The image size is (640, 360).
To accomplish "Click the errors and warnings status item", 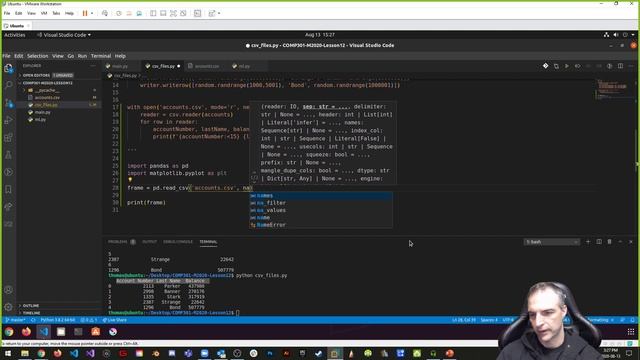I will tap(89, 320).
